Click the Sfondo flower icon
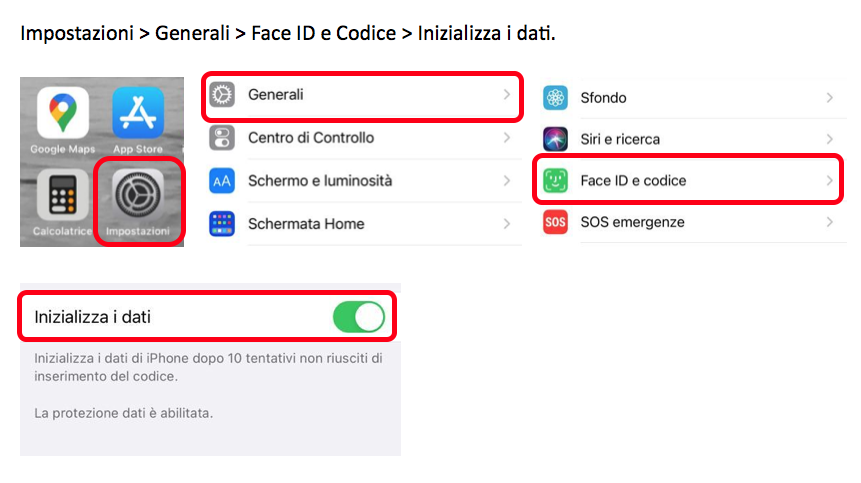The width and height of the screenshot is (861, 483). click(x=555, y=98)
